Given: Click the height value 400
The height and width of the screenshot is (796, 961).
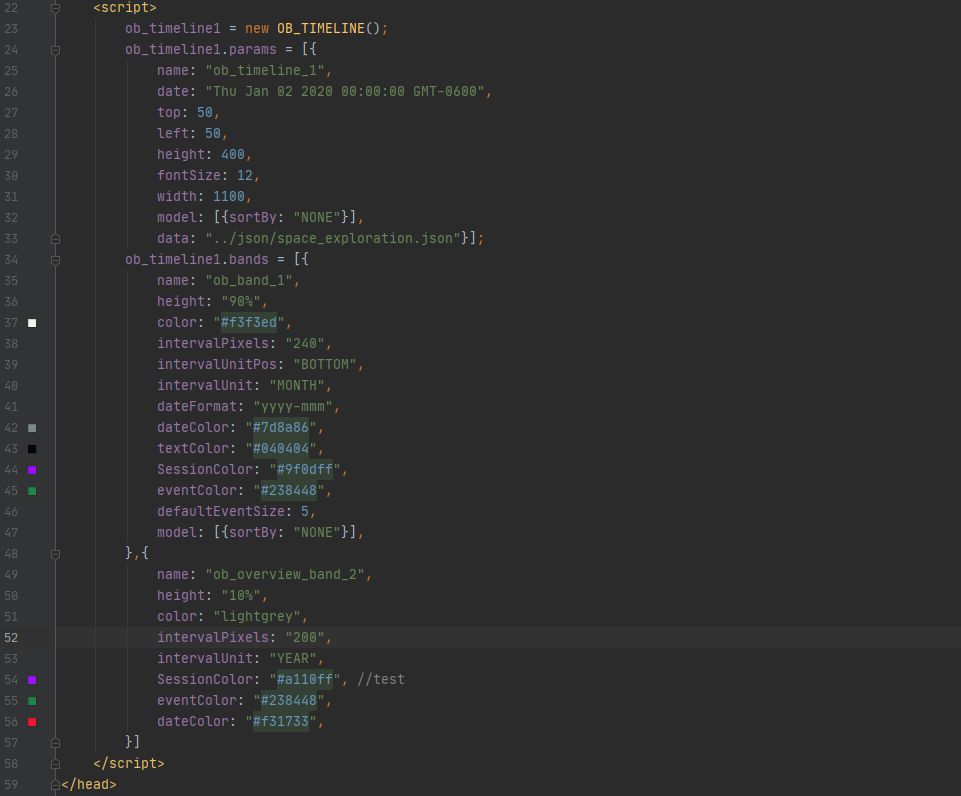Looking at the screenshot, I should (x=233, y=154).
